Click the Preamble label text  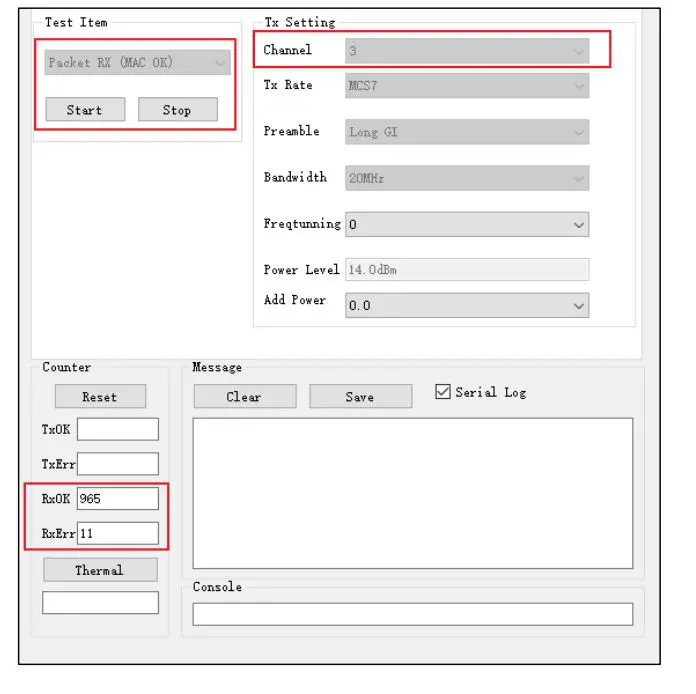pos(292,131)
